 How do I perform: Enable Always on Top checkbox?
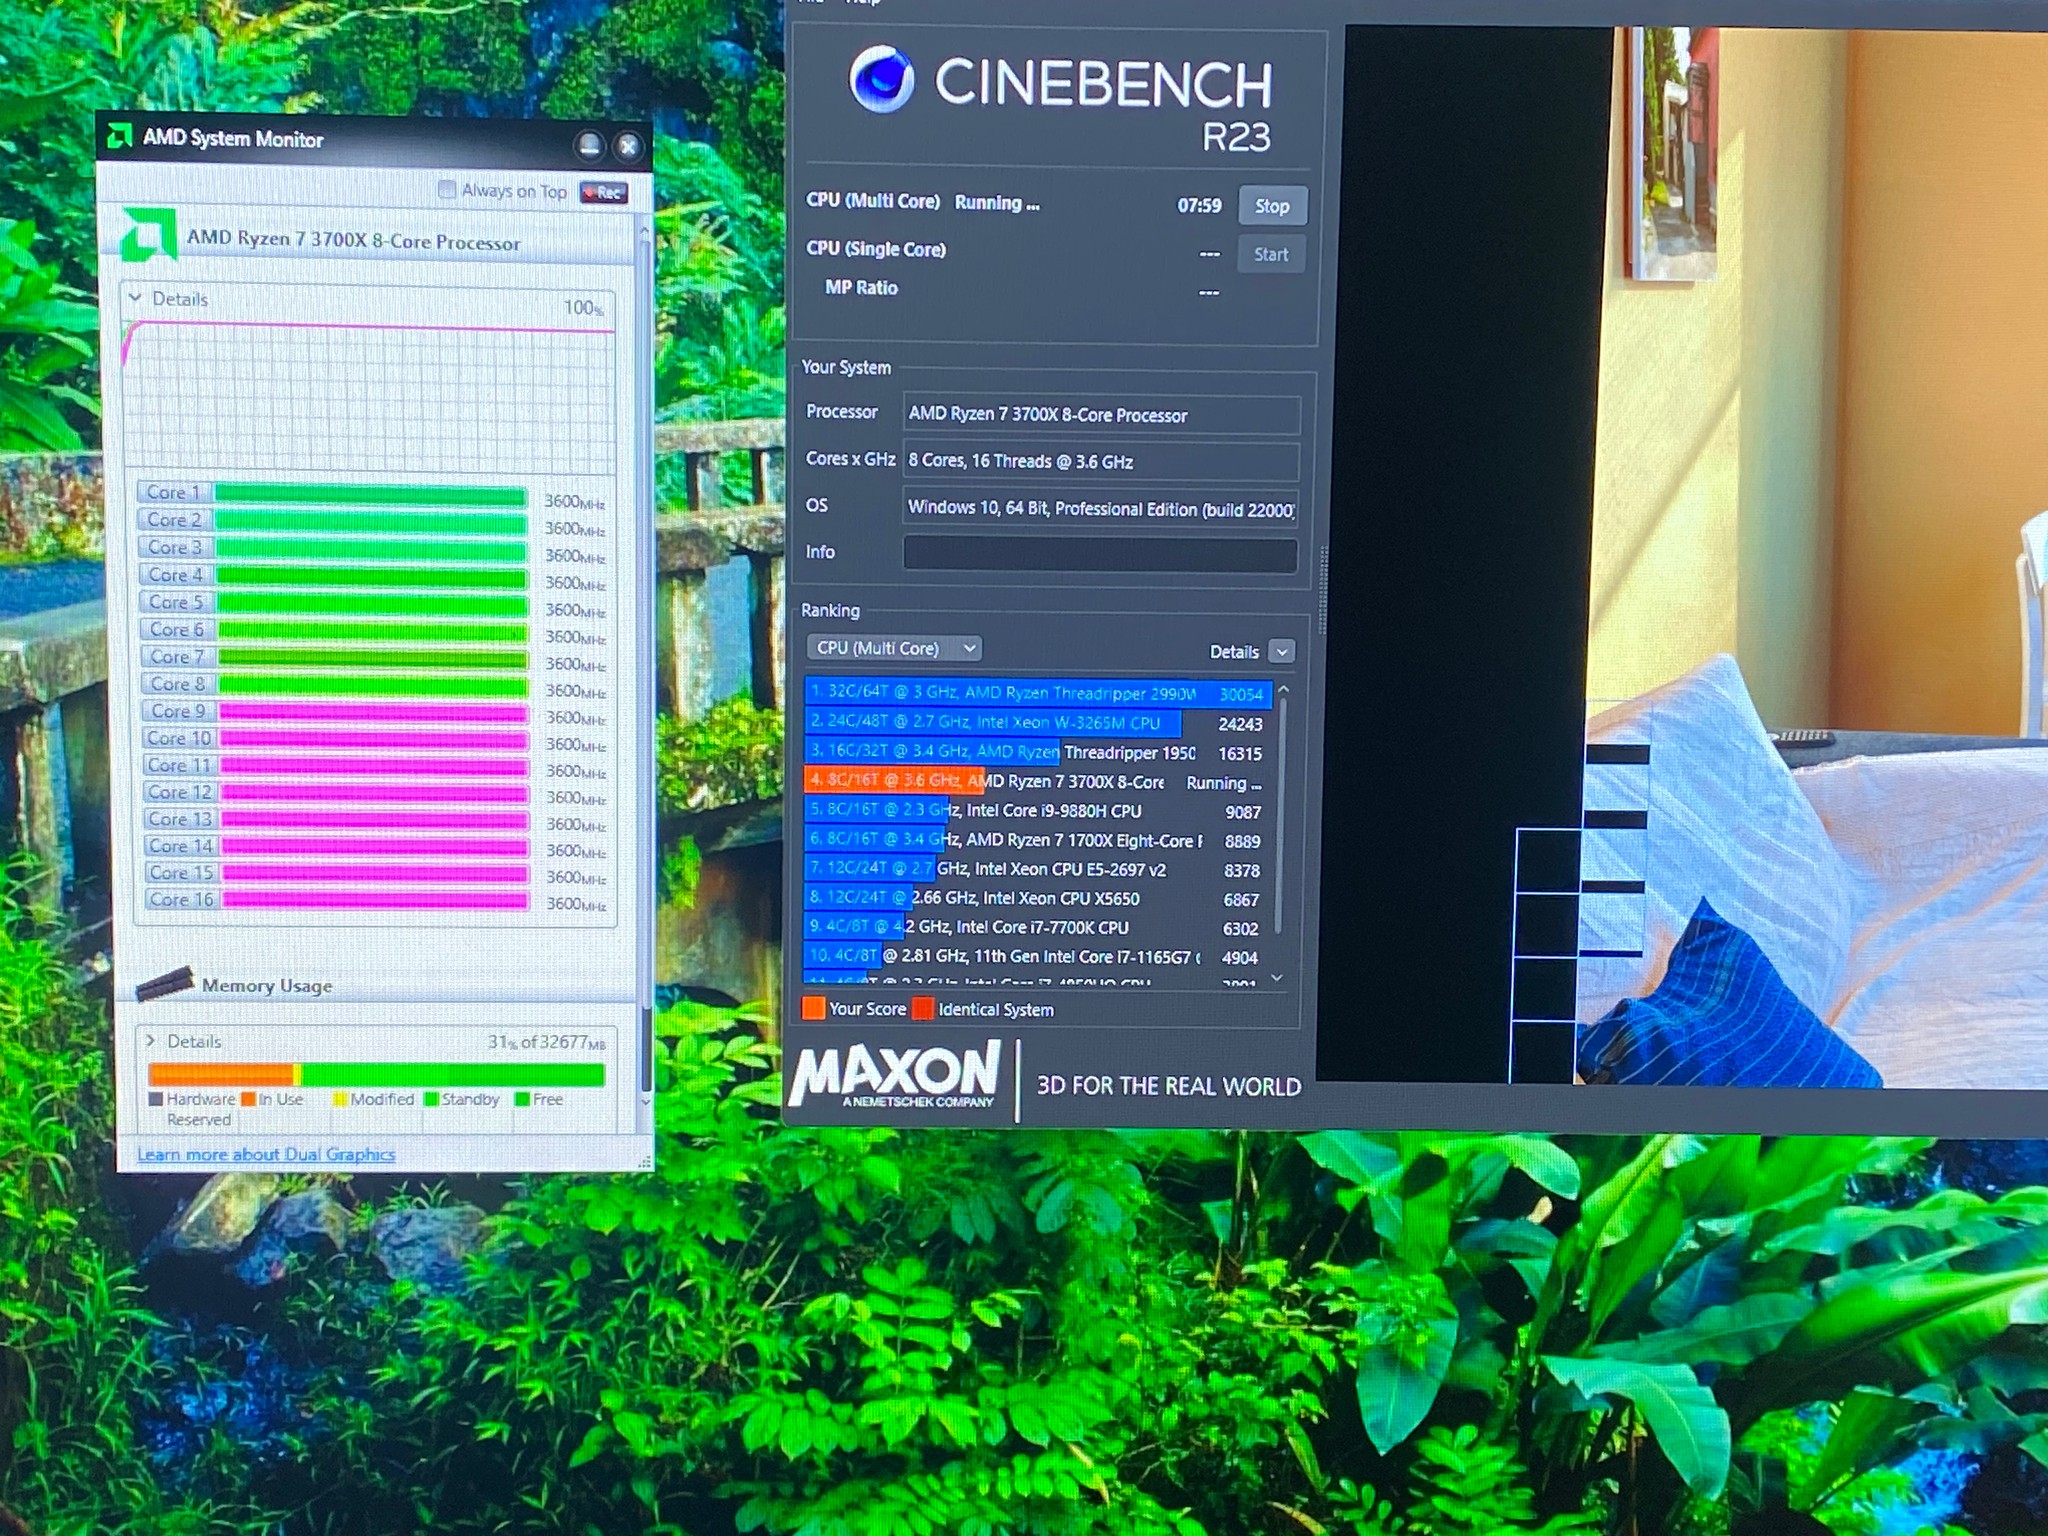tap(447, 189)
